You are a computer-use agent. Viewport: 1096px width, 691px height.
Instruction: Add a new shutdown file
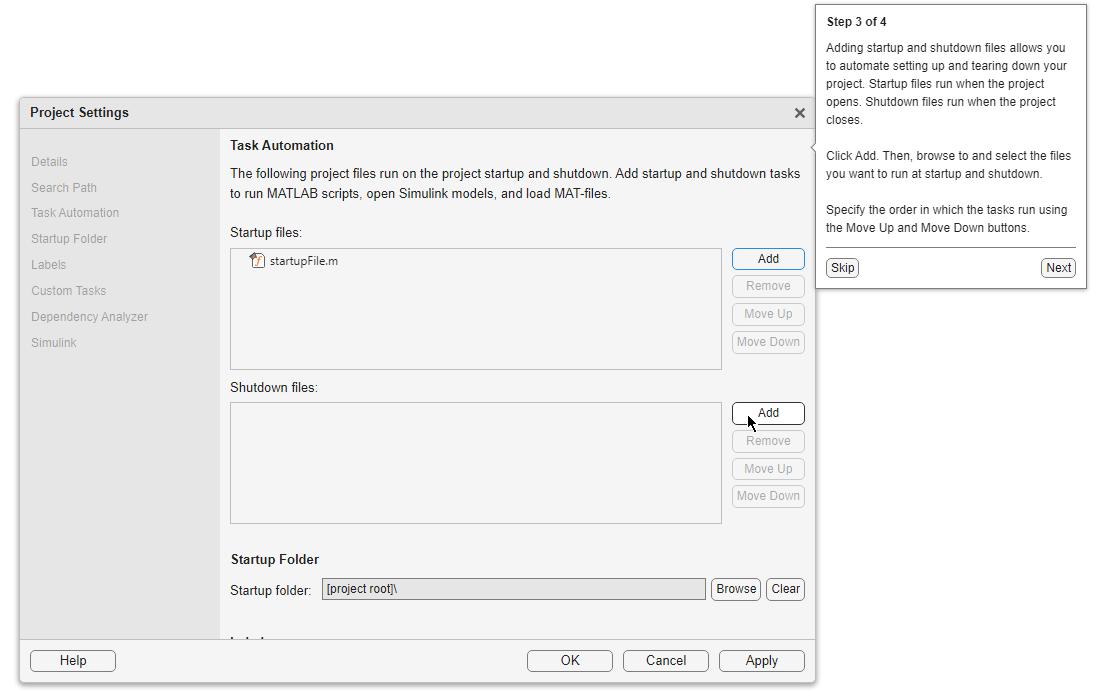(x=767, y=413)
